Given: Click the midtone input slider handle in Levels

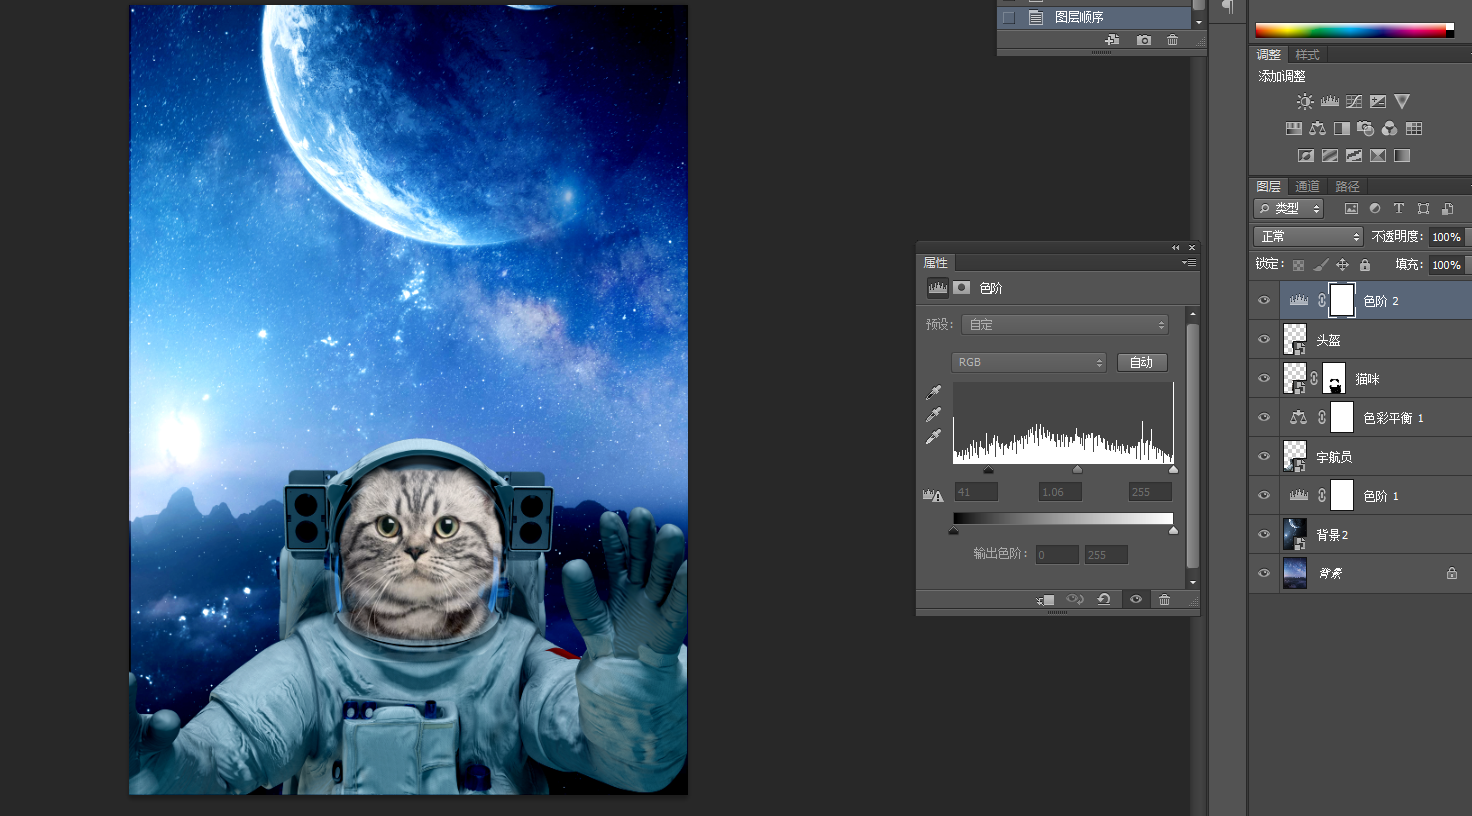Looking at the screenshot, I should pyautogui.click(x=1077, y=470).
